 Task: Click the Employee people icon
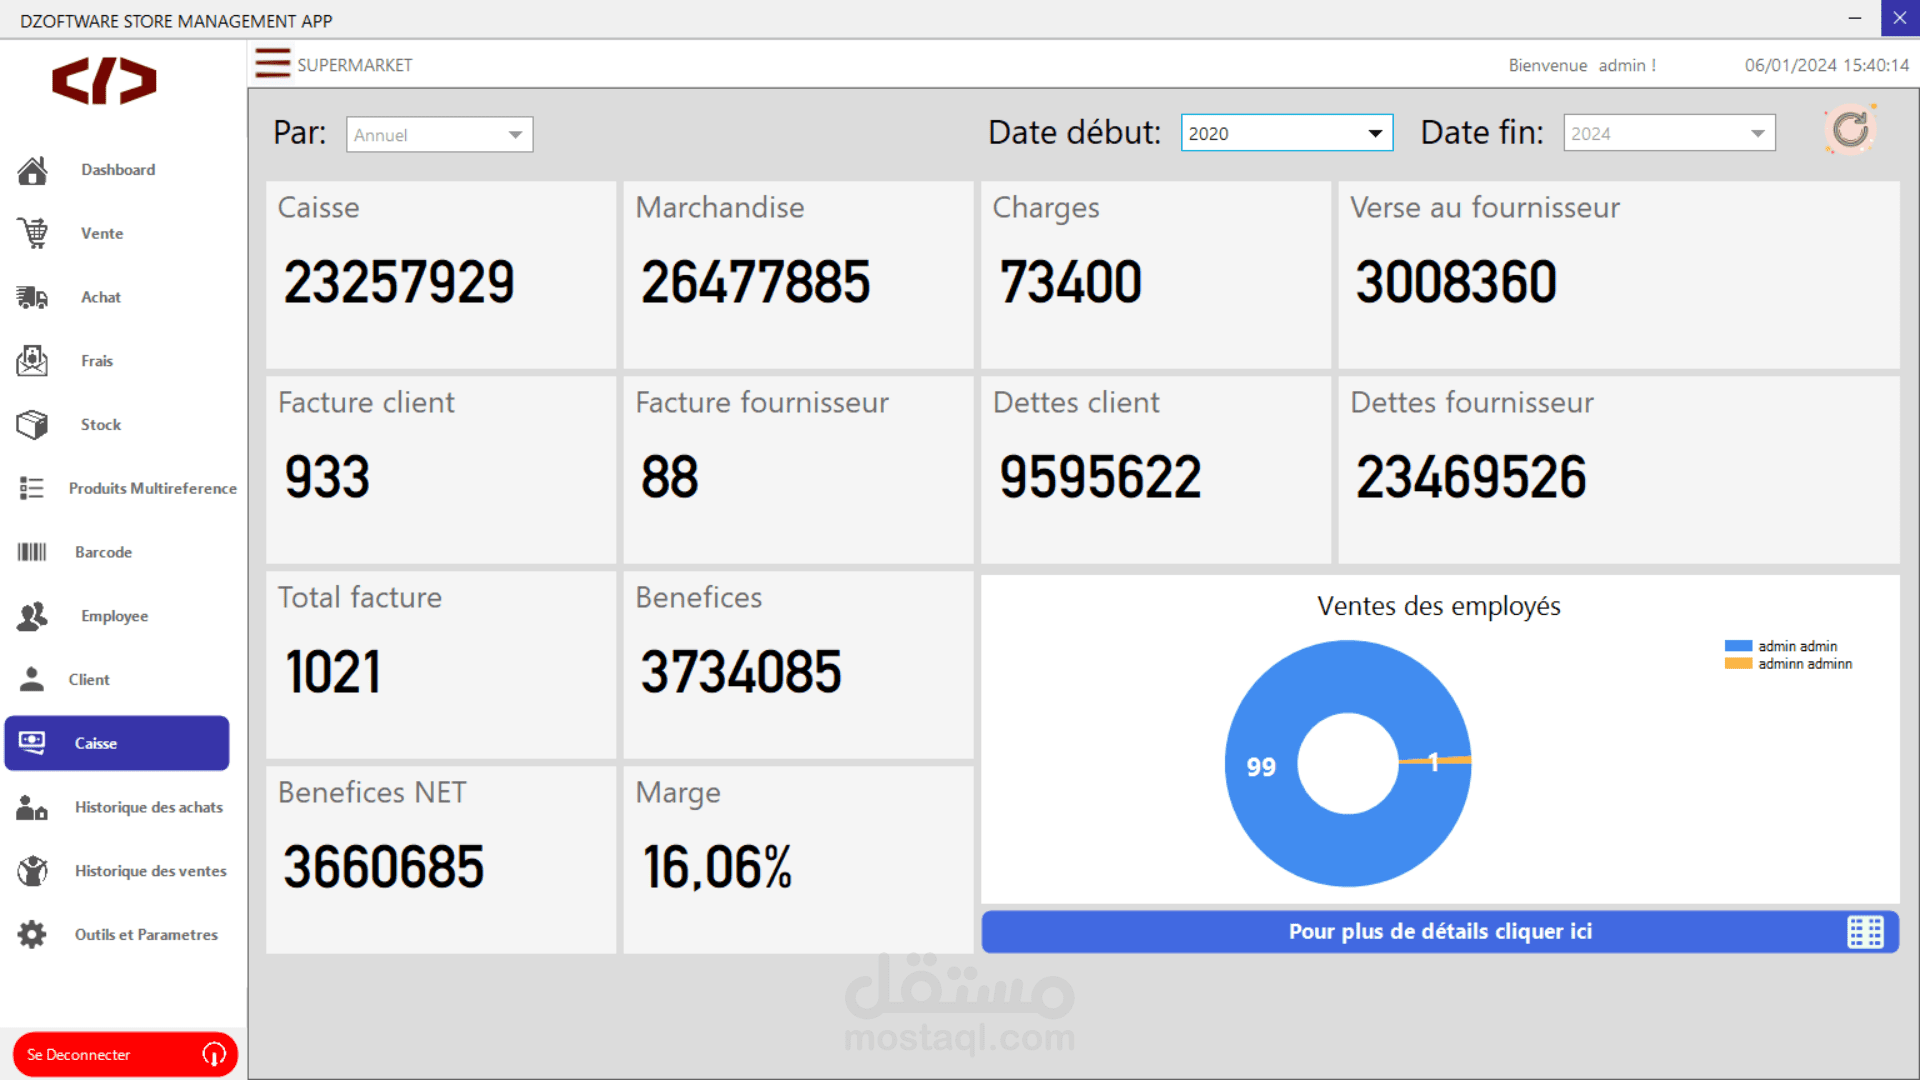(x=32, y=616)
